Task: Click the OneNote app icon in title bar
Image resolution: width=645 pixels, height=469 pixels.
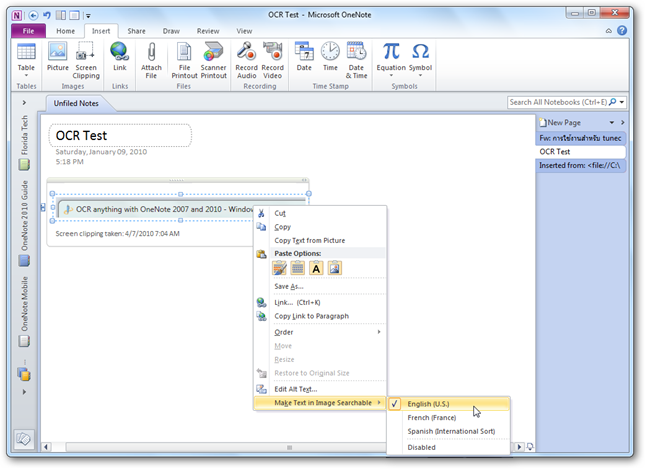Action: [x=17, y=16]
